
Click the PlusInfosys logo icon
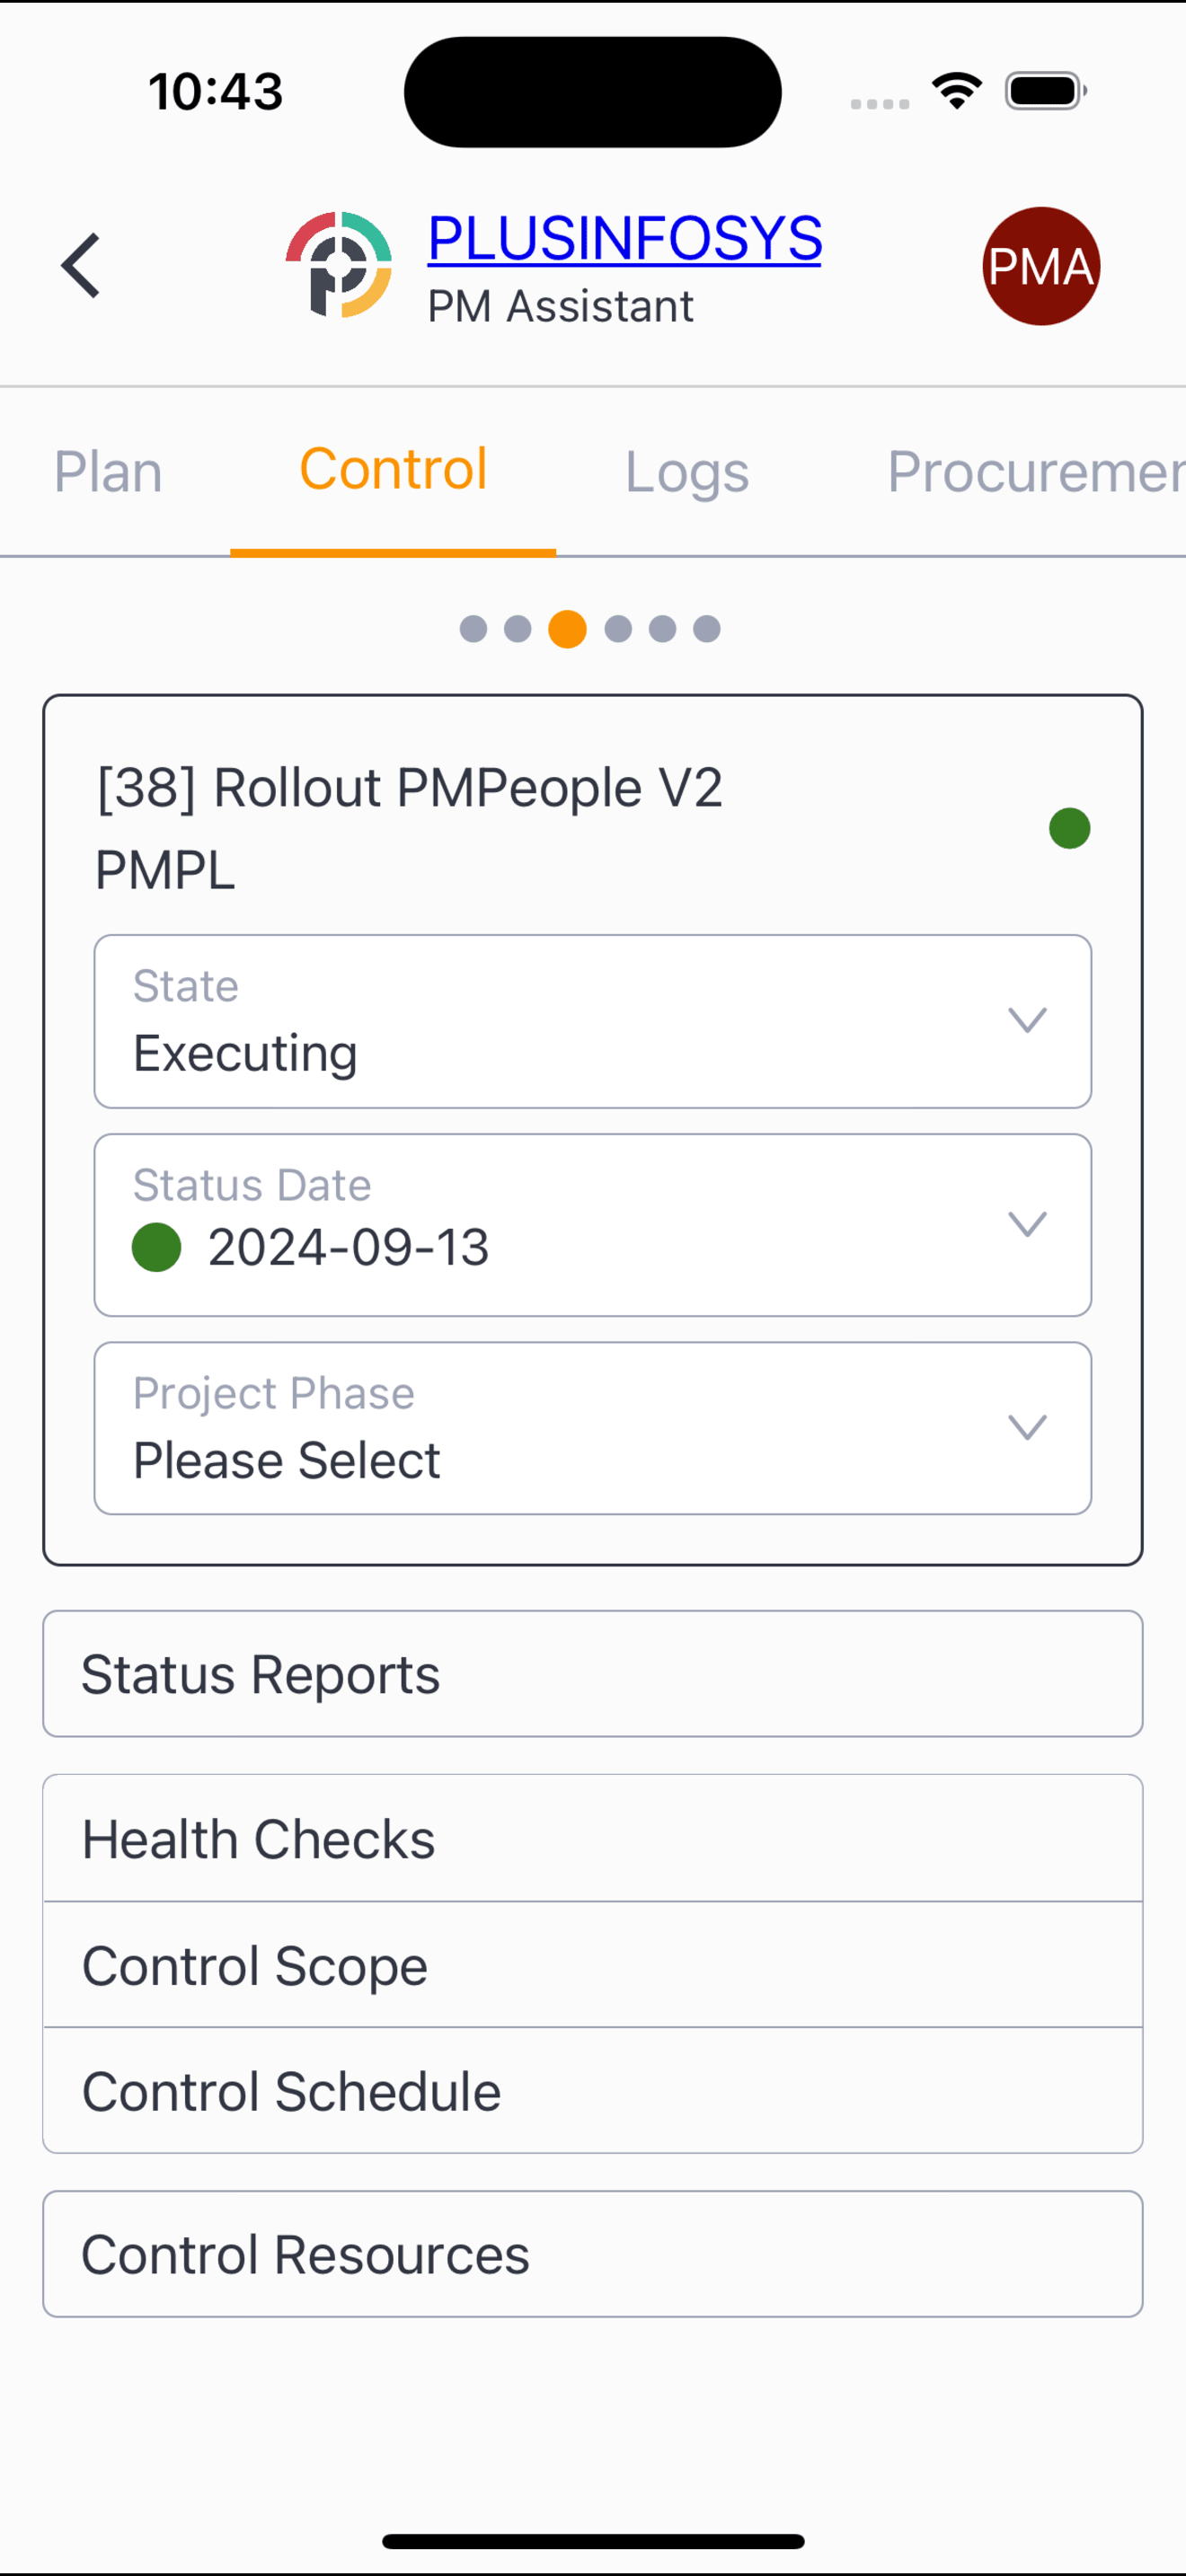338,265
